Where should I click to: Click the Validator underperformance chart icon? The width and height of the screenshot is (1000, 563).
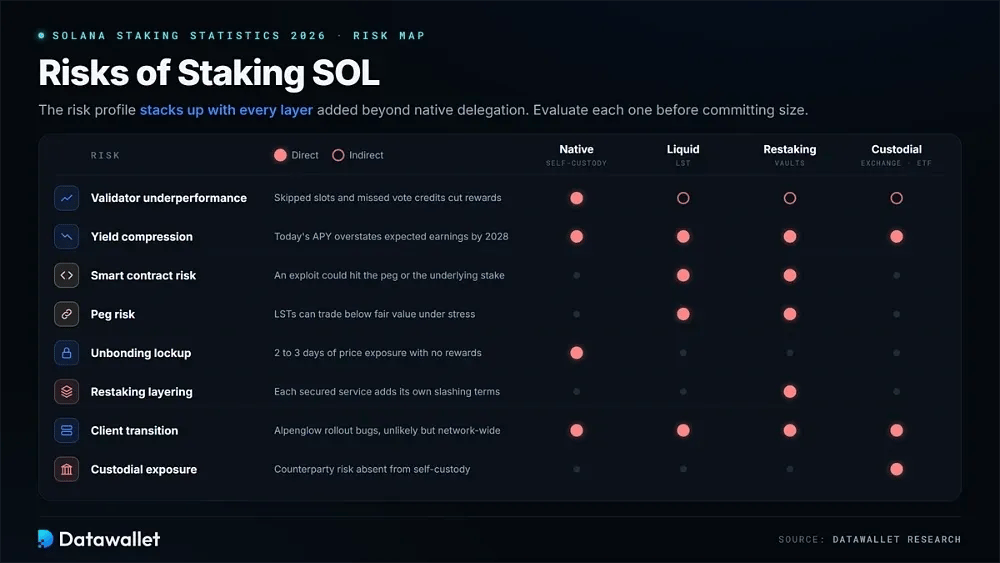point(66,198)
